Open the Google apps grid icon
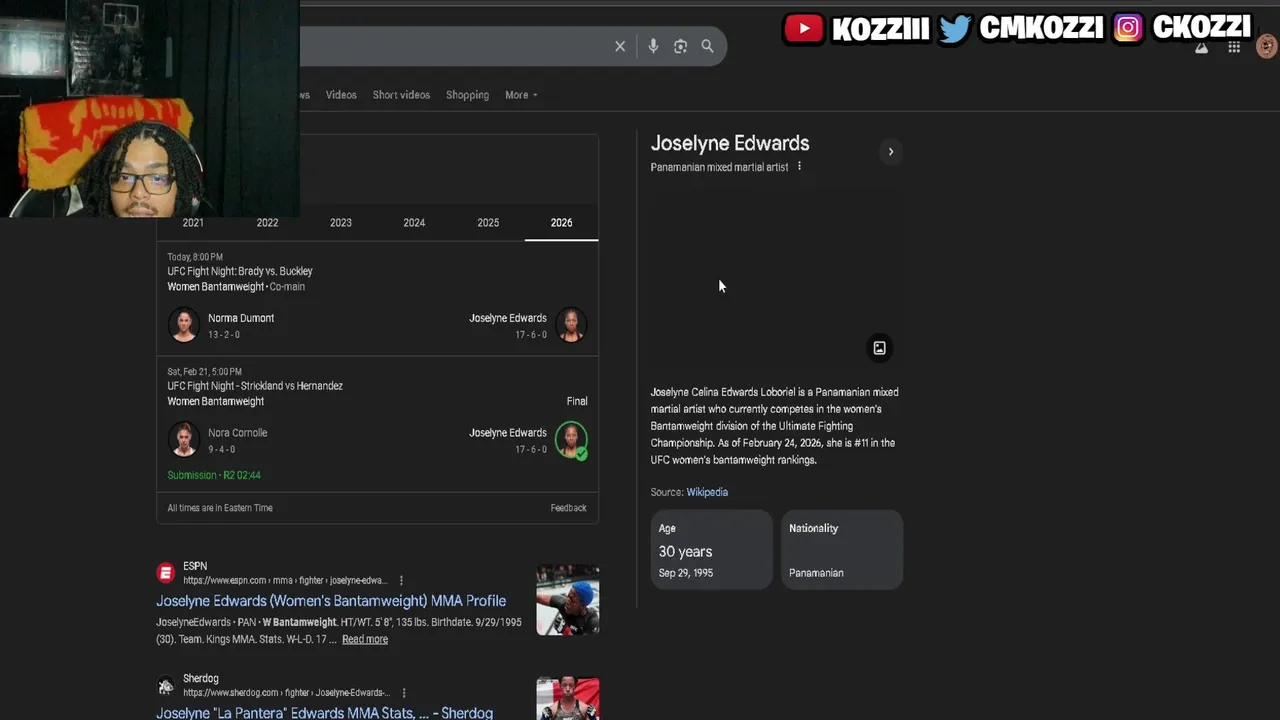 pyautogui.click(x=1234, y=47)
